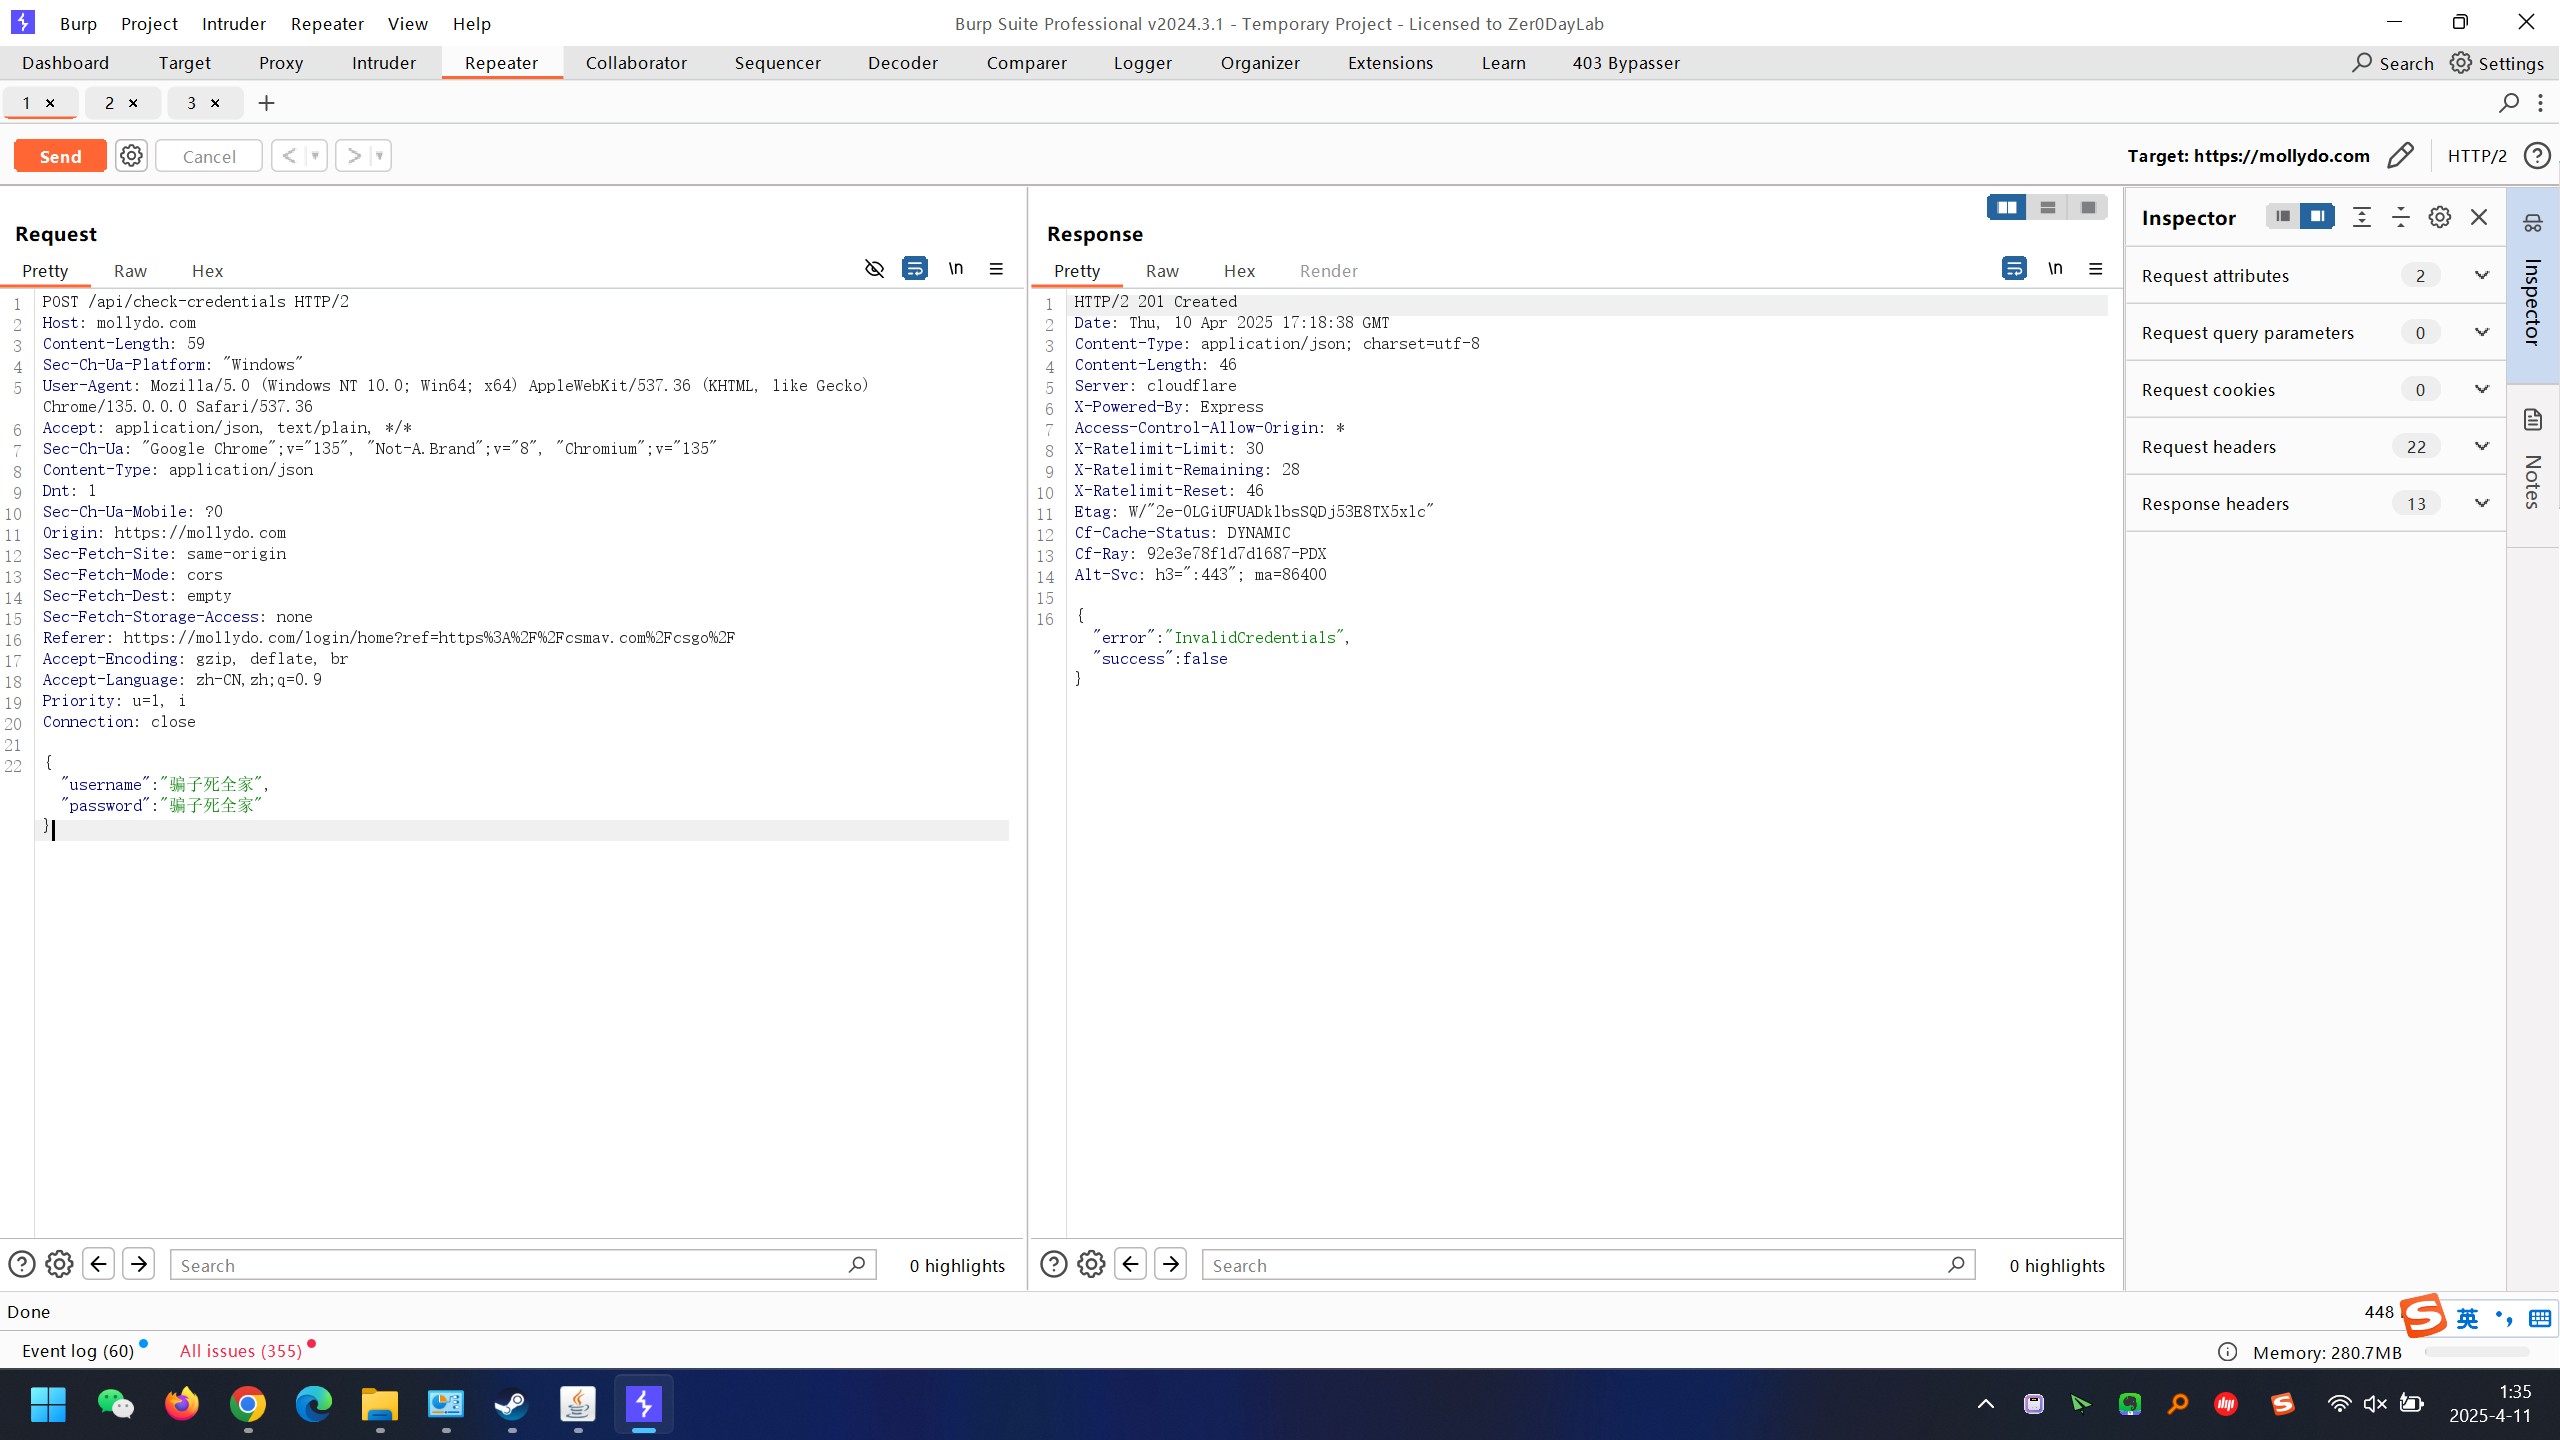Open Response search settings gear
The width and height of the screenshot is (2560, 1440).
(1091, 1264)
